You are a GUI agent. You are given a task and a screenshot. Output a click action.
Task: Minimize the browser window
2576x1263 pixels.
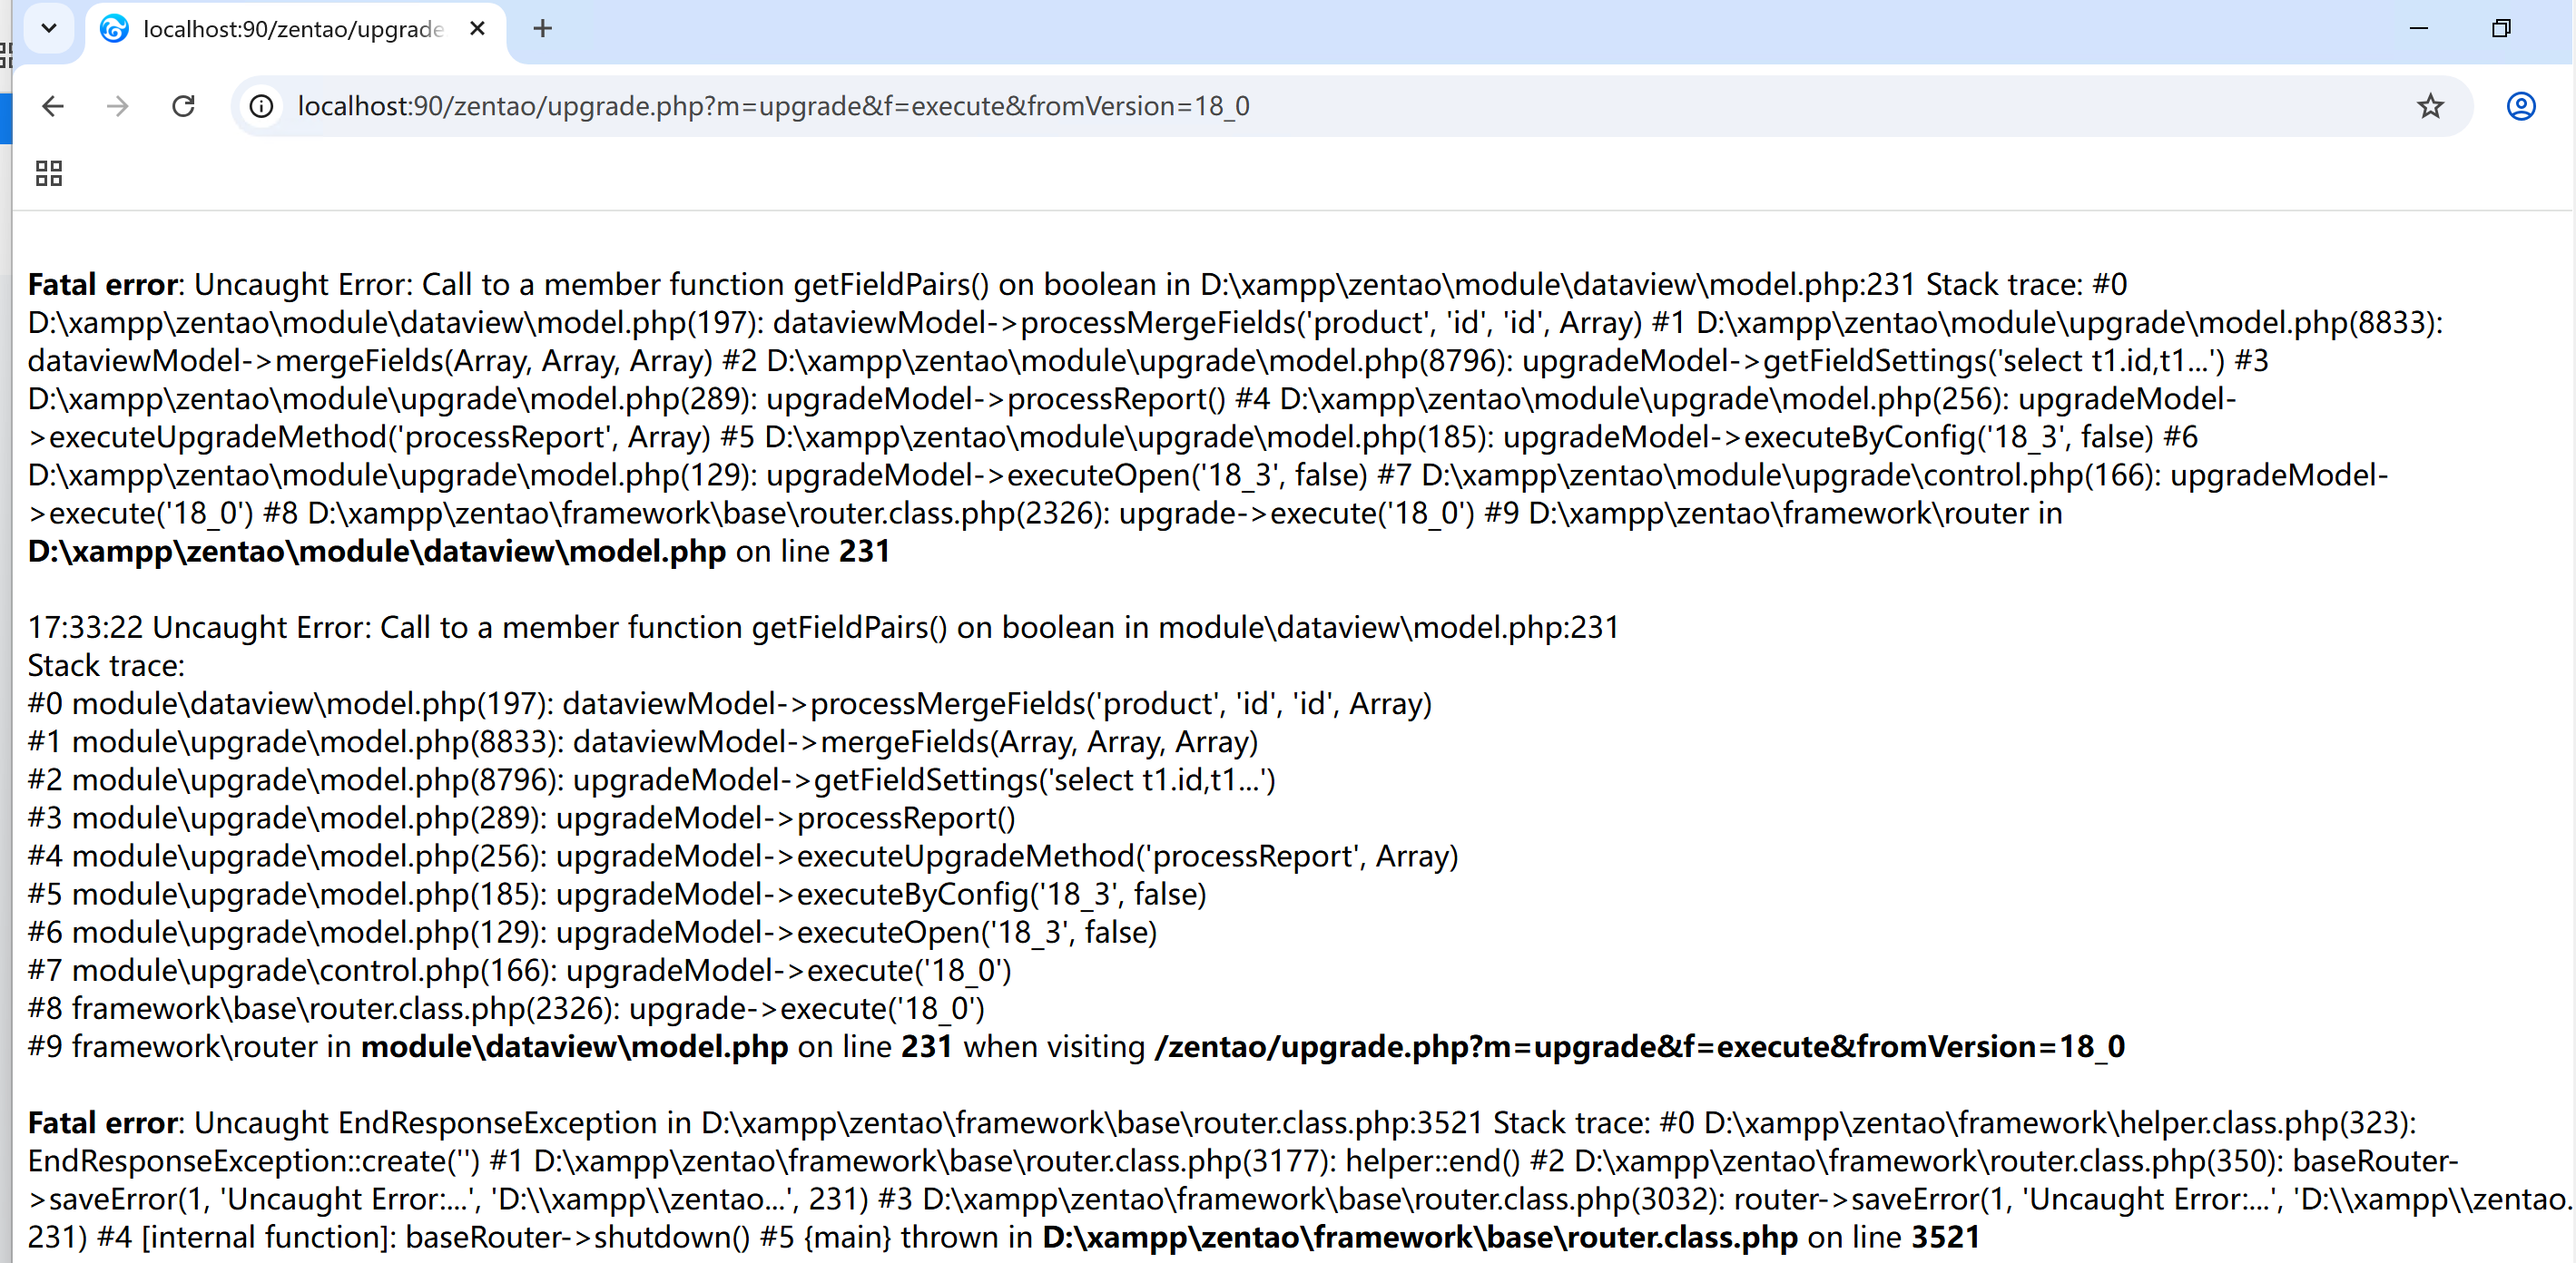(2418, 29)
